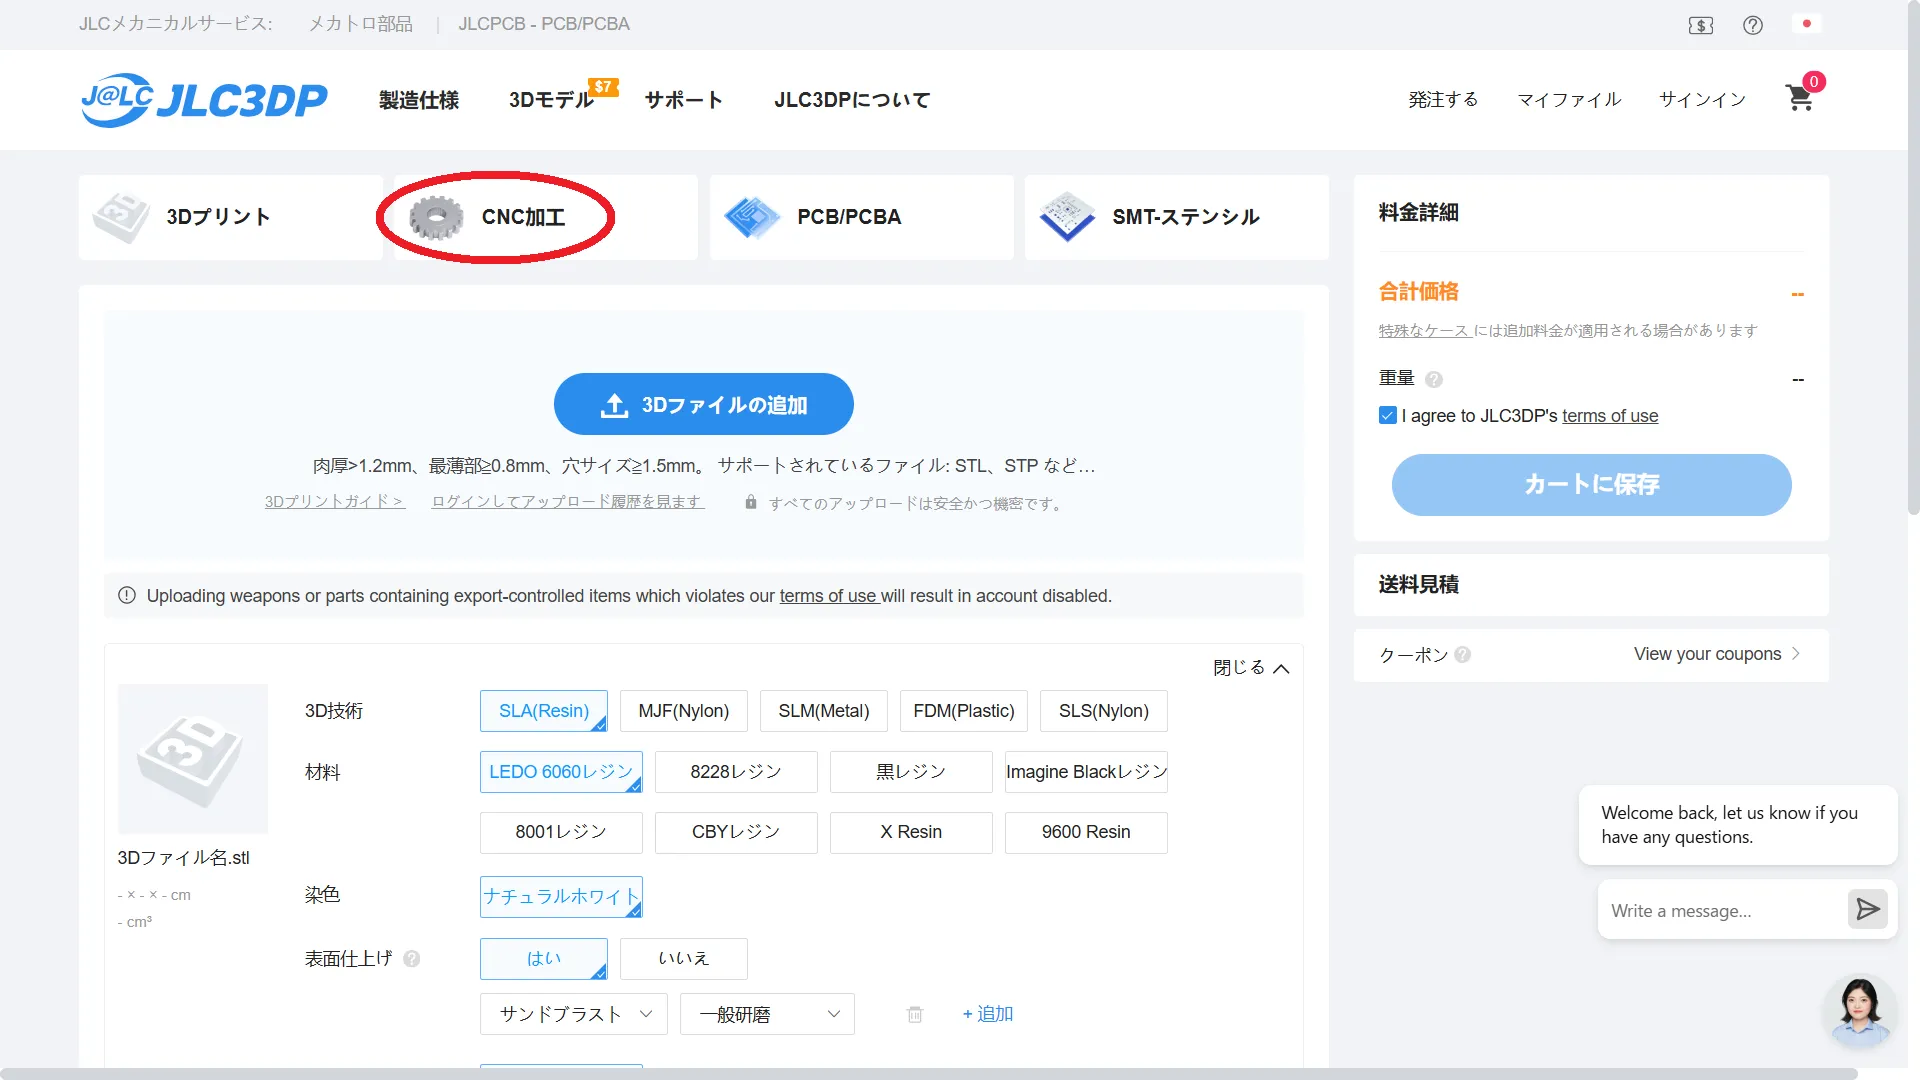Expand View your coupons
The width and height of the screenshot is (1920, 1080).
pyautogui.click(x=1716, y=654)
